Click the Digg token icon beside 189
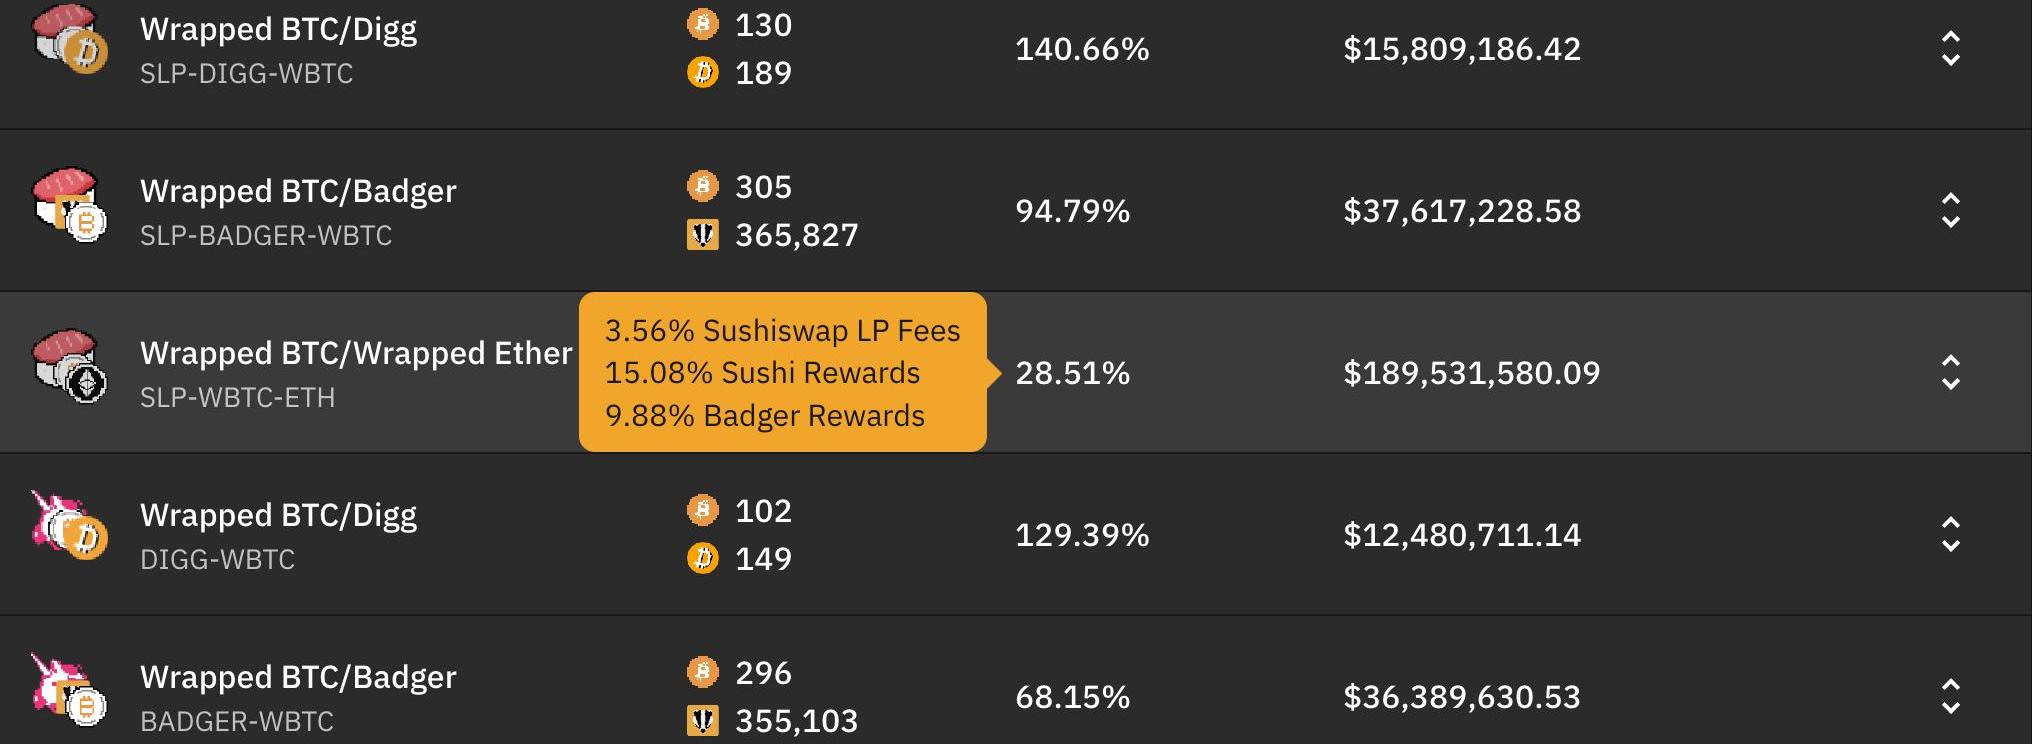This screenshot has height=744, width=2032. 703,73
